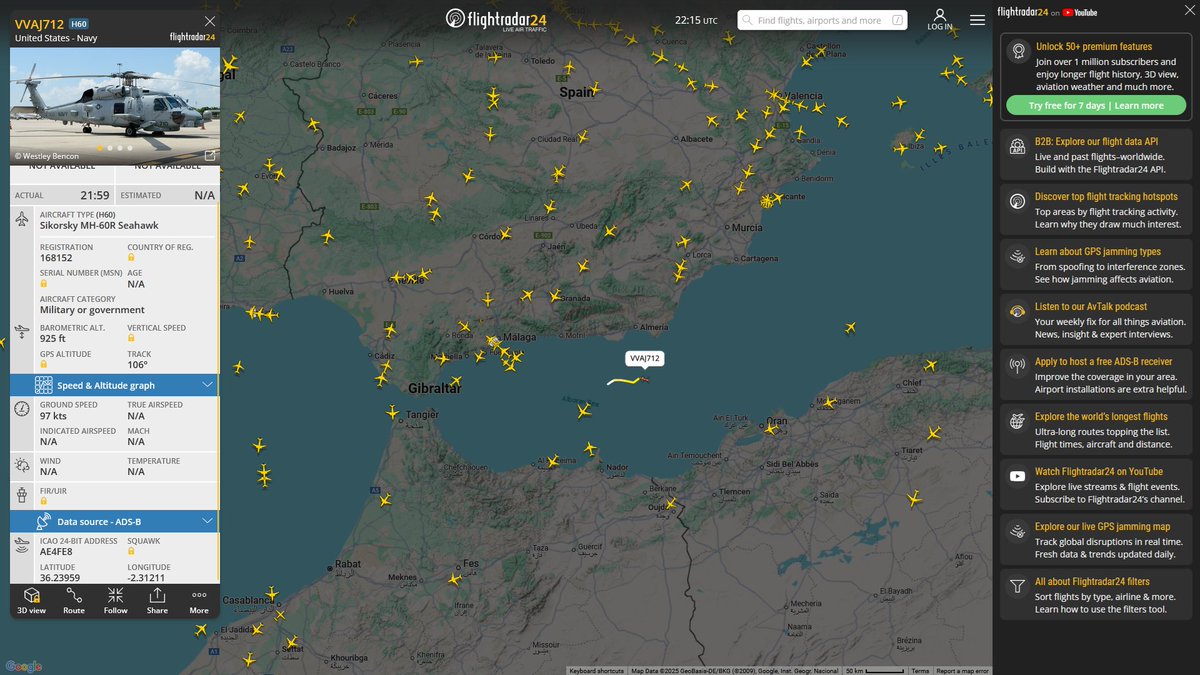The width and height of the screenshot is (1200, 675).
Task: Click the locked GPS Altitude padlock
Action: [x=44, y=365]
